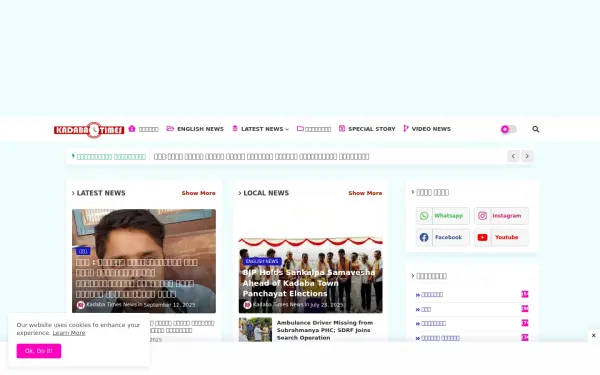The image size is (600, 375).
Task: Click the WhatsApp icon button
Action: (443, 216)
